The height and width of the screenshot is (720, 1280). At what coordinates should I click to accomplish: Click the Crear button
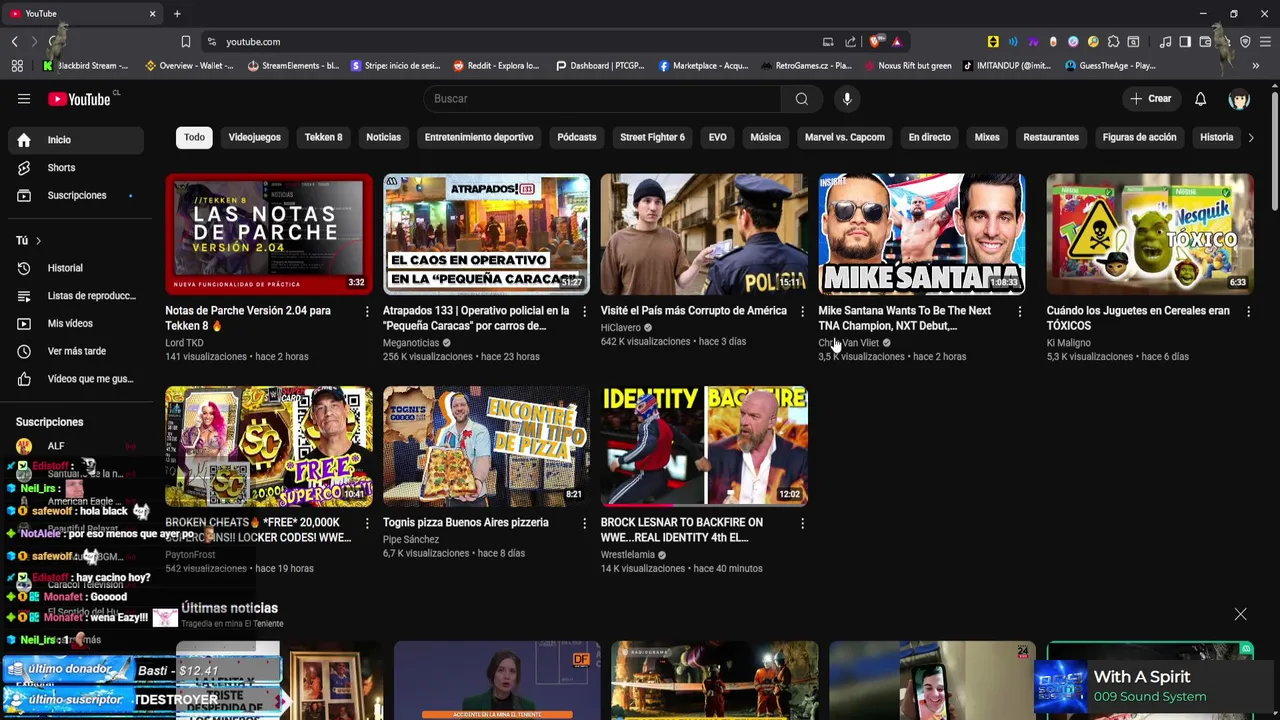point(1151,99)
